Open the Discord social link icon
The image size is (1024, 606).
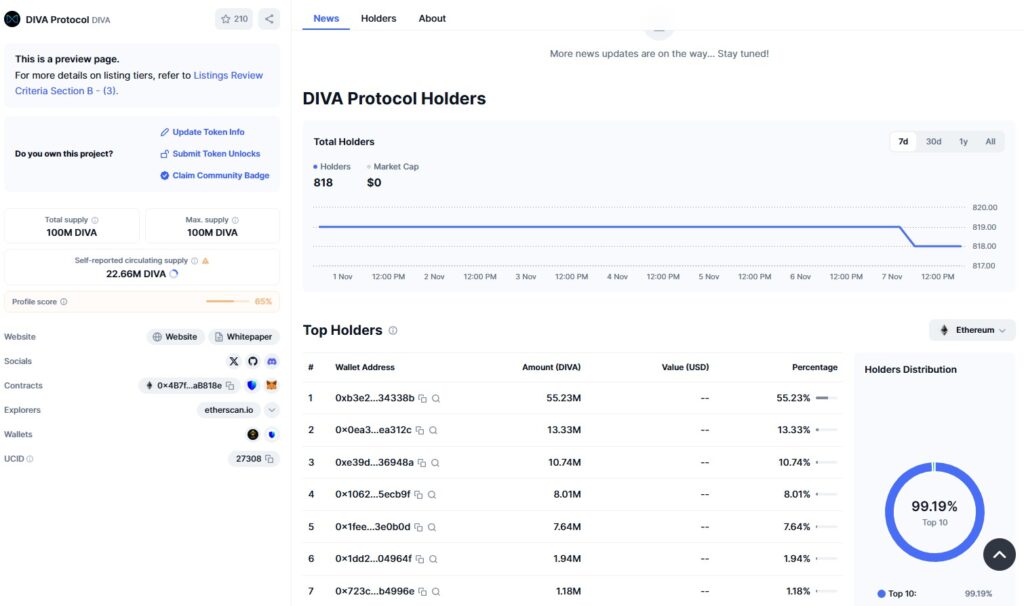(272, 361)
